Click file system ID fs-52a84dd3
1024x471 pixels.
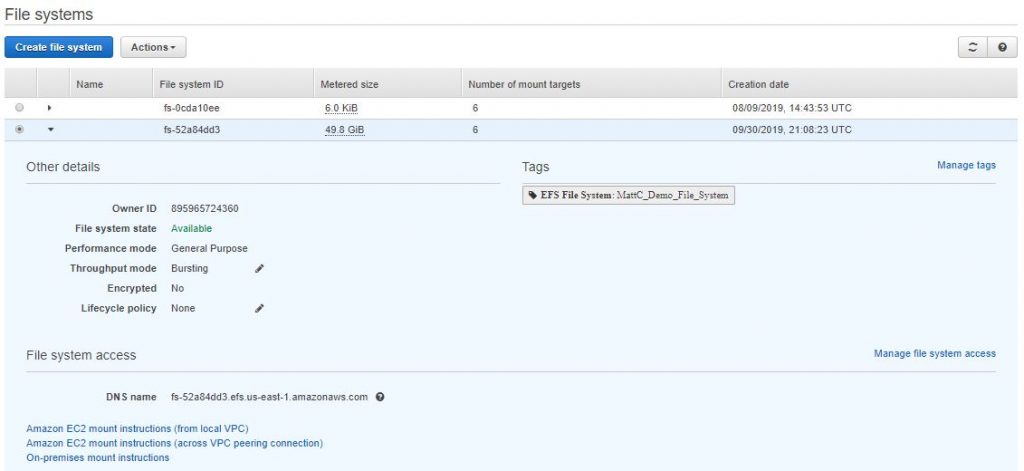coord(191,129)
